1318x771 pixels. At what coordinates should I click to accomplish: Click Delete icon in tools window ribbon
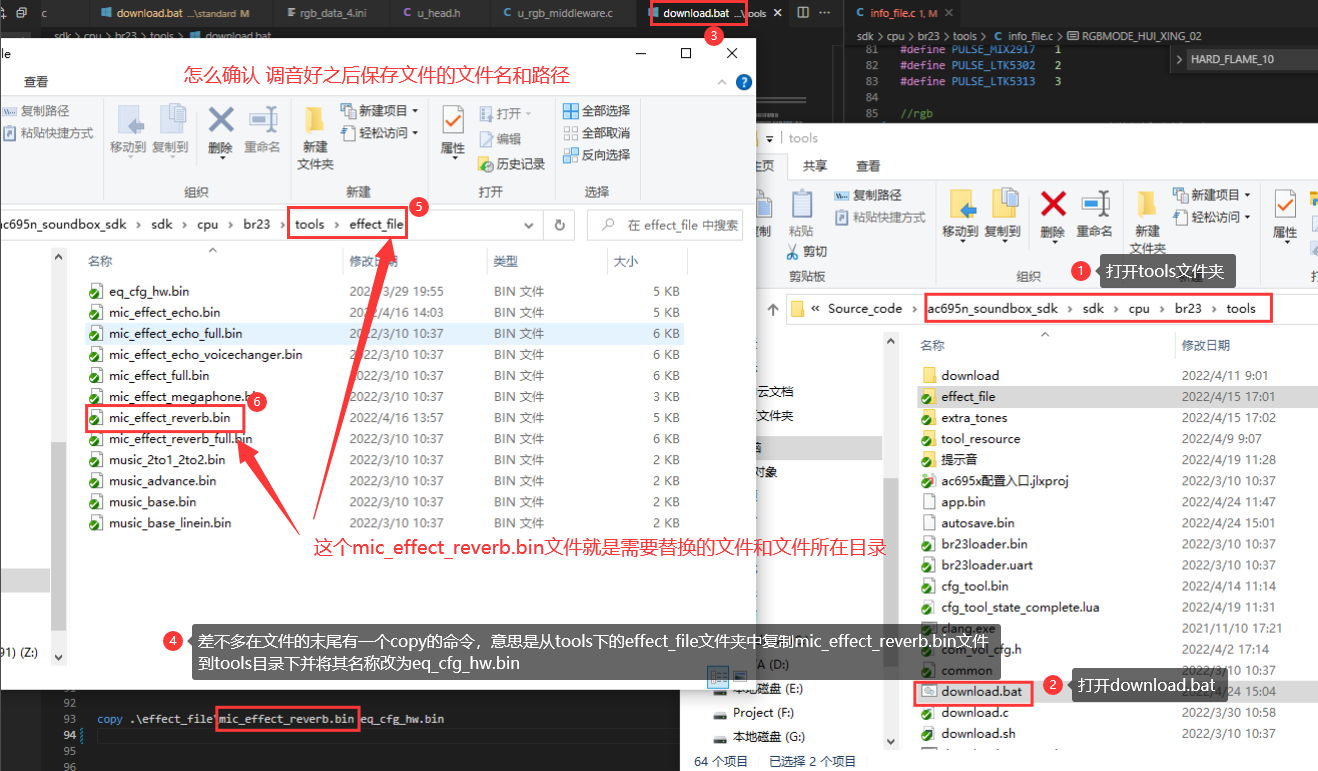click(x=1052, y=214)
